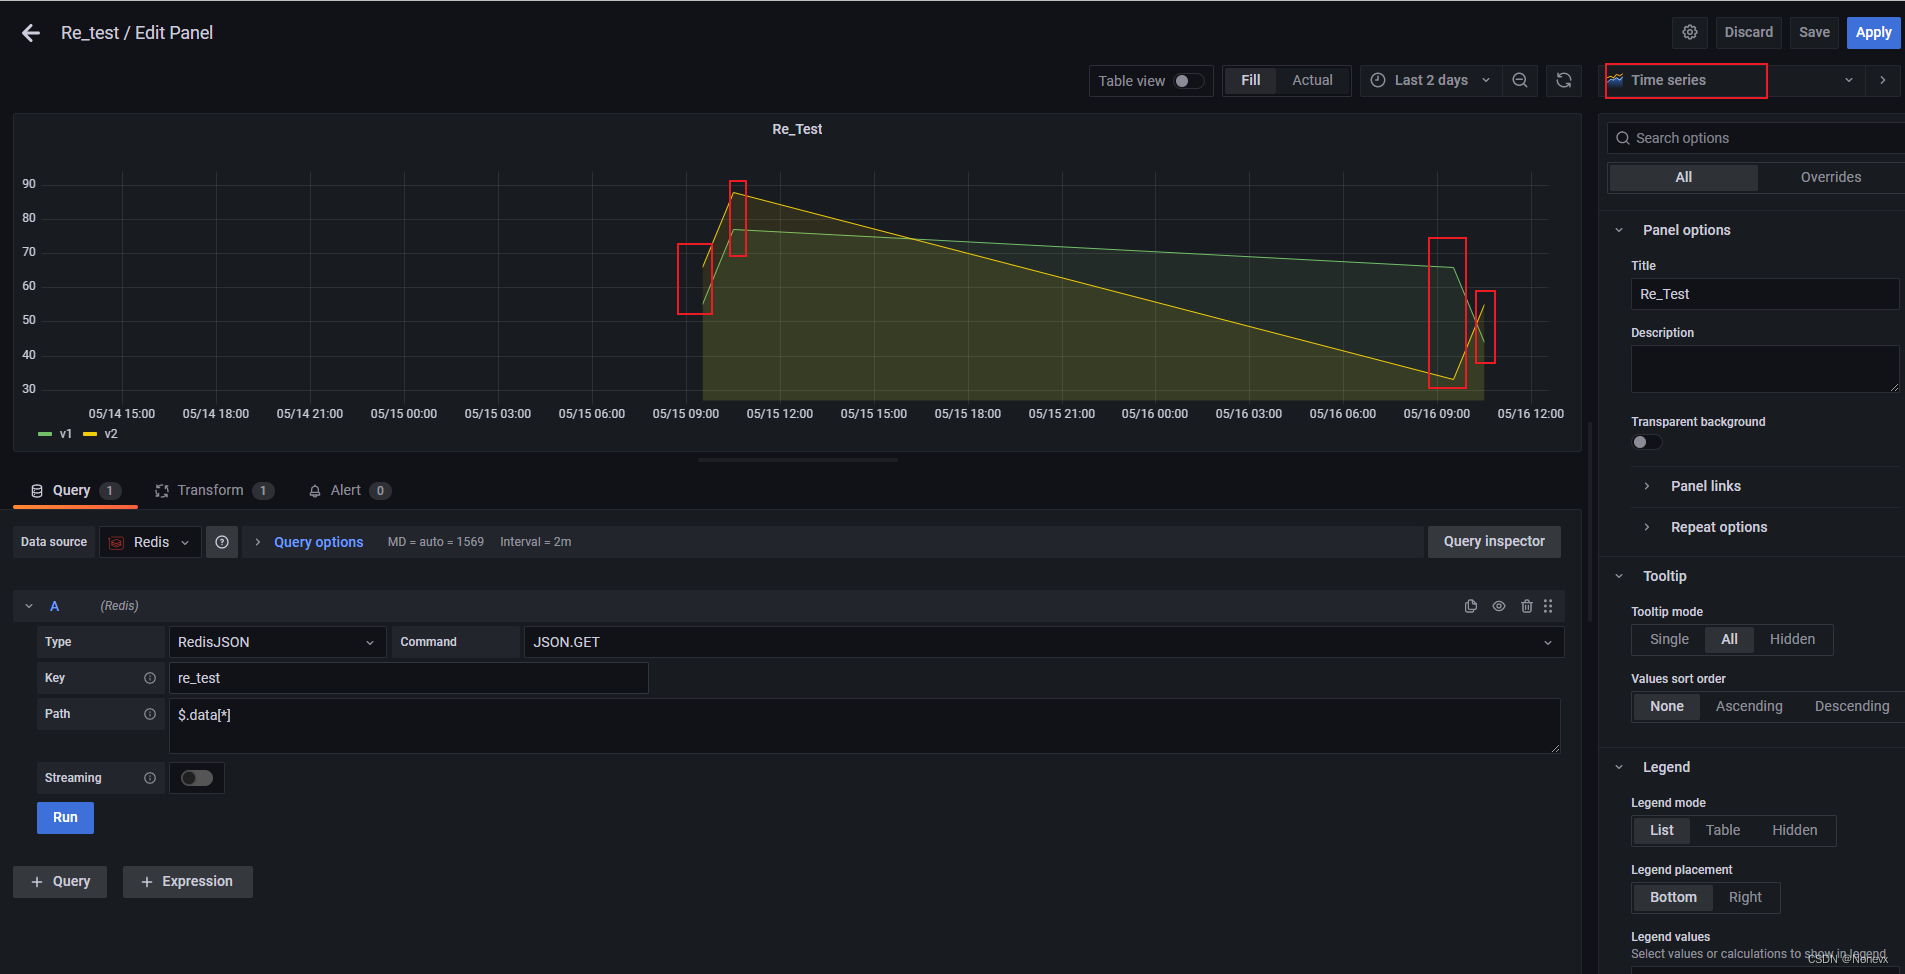Screen dimensions: 1905x974
Task: Switch to the Transform tab
Action: 210,490
